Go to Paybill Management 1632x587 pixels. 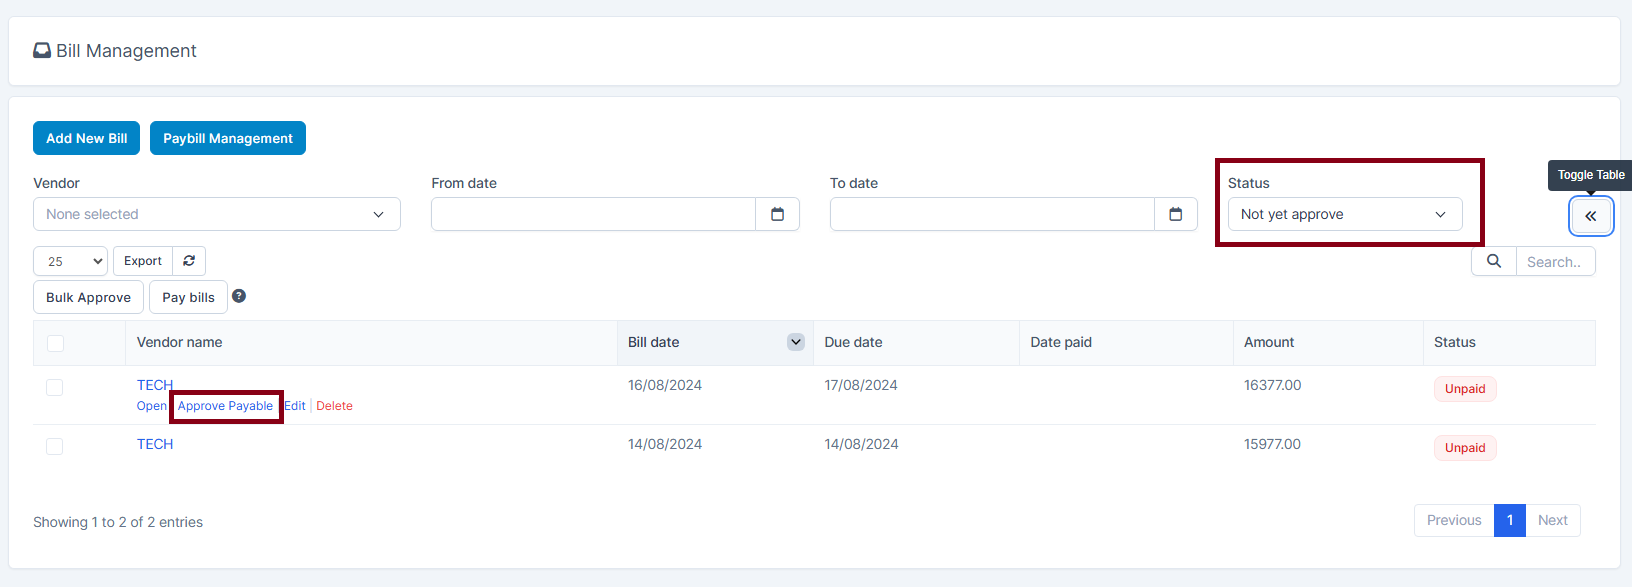228,138
